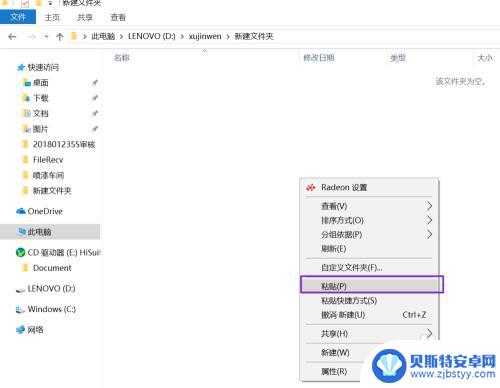The image size is (500, 388).
Task: Click xujinwen in the address path
Action: 205,36
